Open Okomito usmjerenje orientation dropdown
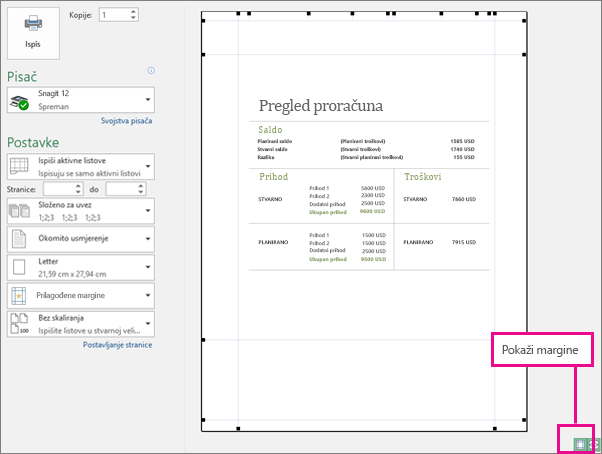The height and width of the screenshot is (454, 602). [x=81, y=239]
